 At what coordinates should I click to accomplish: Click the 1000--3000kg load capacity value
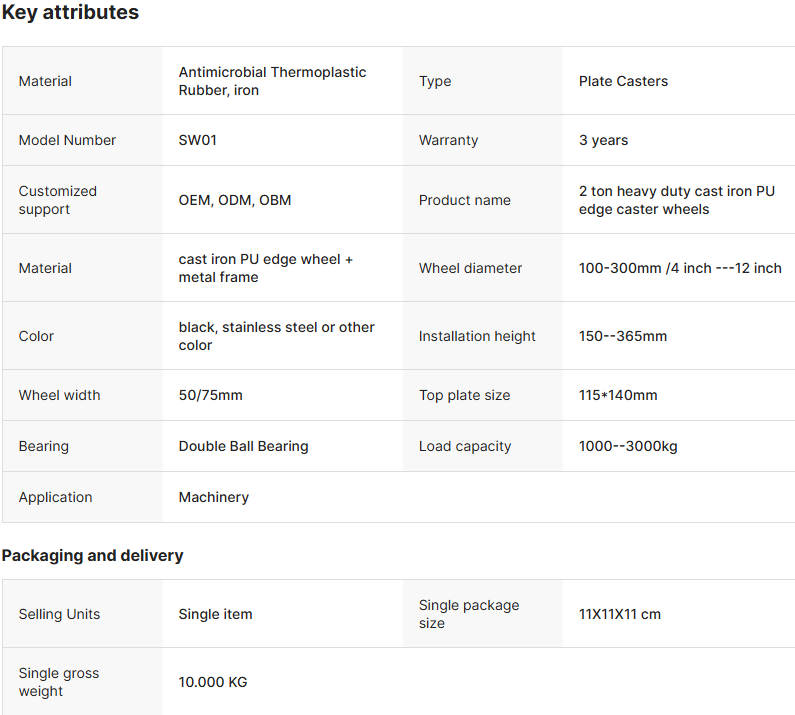tap(628, 446)
